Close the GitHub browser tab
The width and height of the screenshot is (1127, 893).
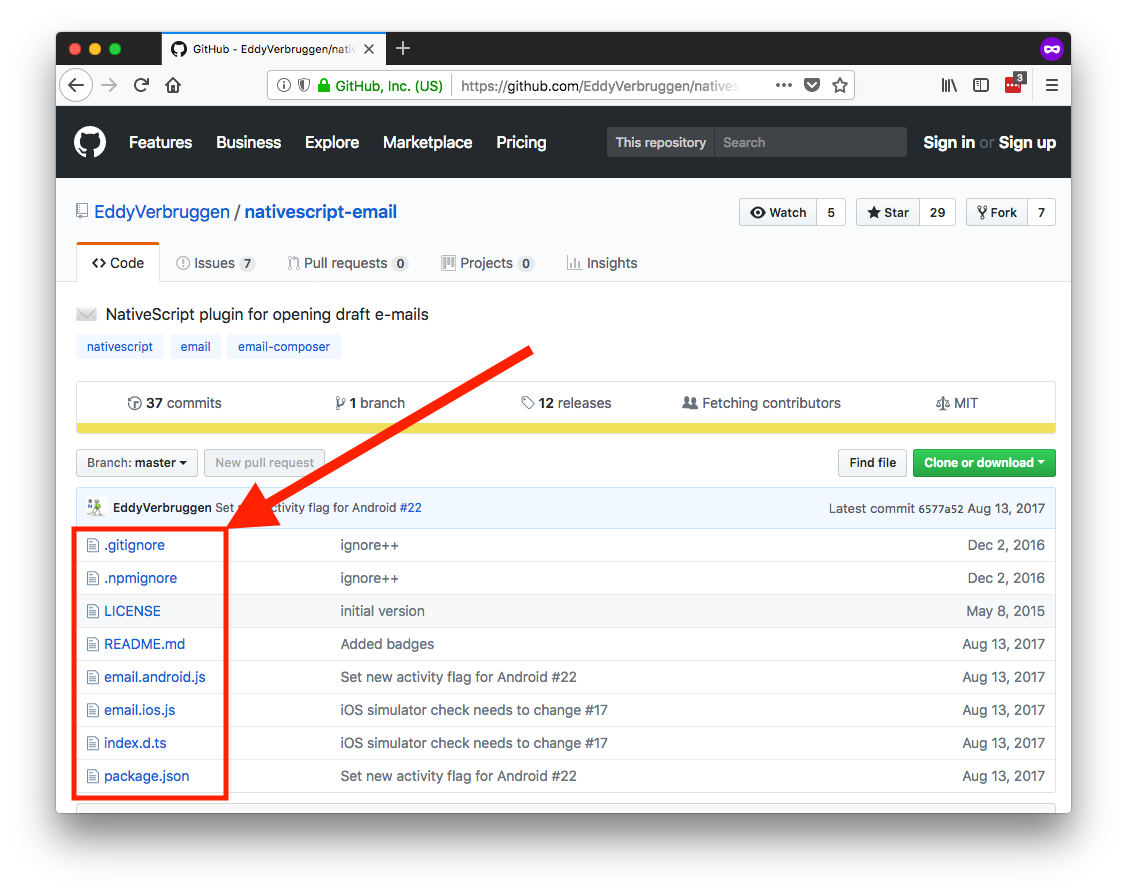point(369,49)
